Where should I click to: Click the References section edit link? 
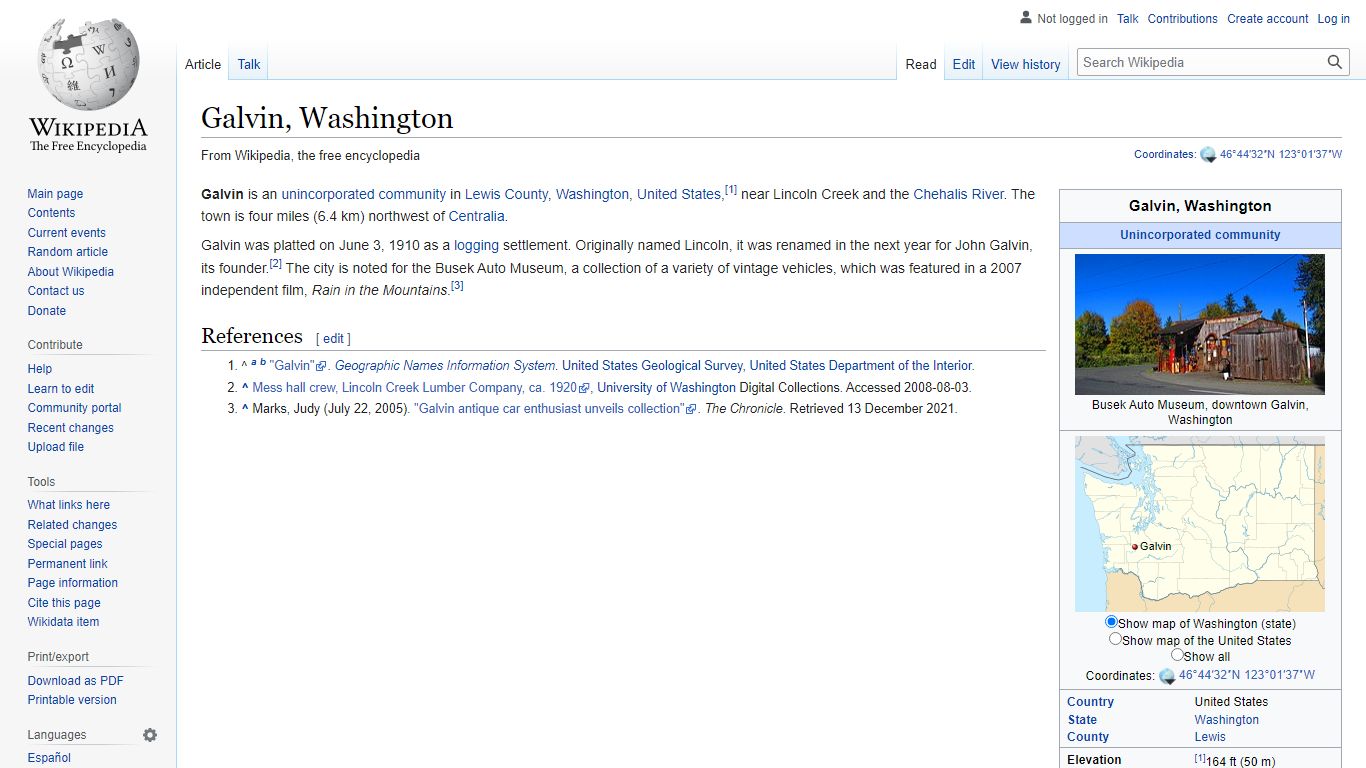coord(333,339)
